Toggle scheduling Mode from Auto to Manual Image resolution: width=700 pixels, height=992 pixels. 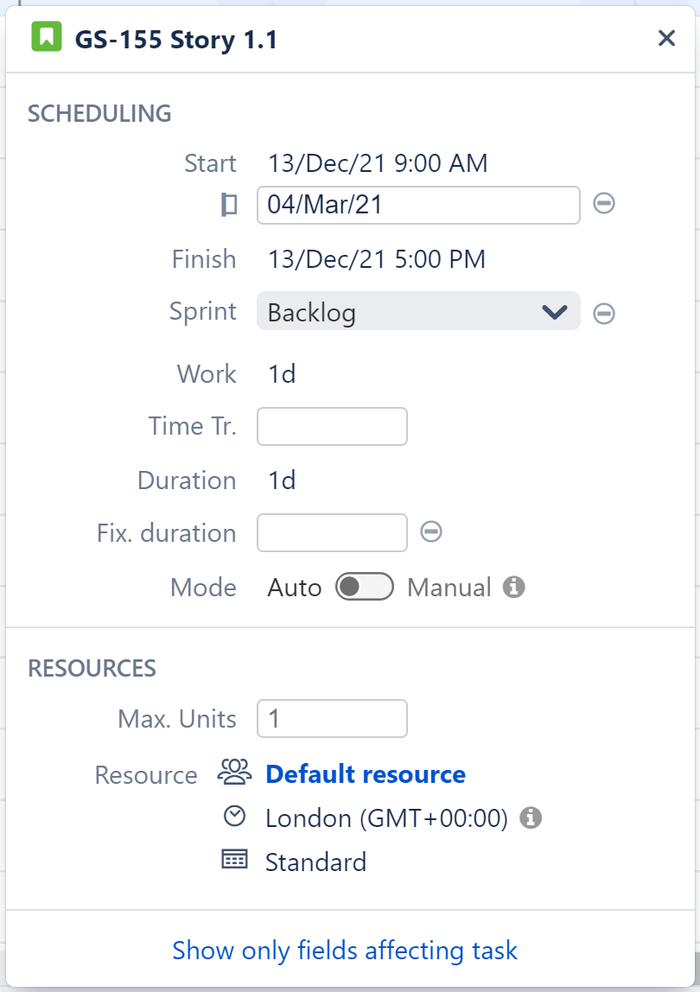coord(364,587)
